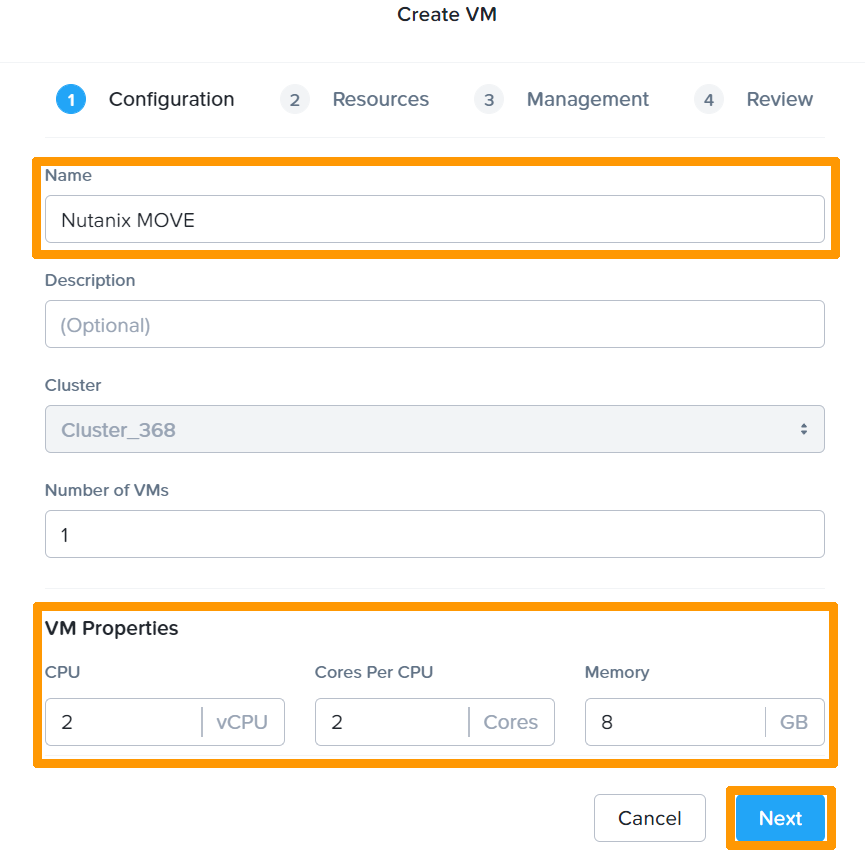Click the step 3 number circle
Image resolution: width=865 pixels, height=860 pixels.
click(488, 100)
